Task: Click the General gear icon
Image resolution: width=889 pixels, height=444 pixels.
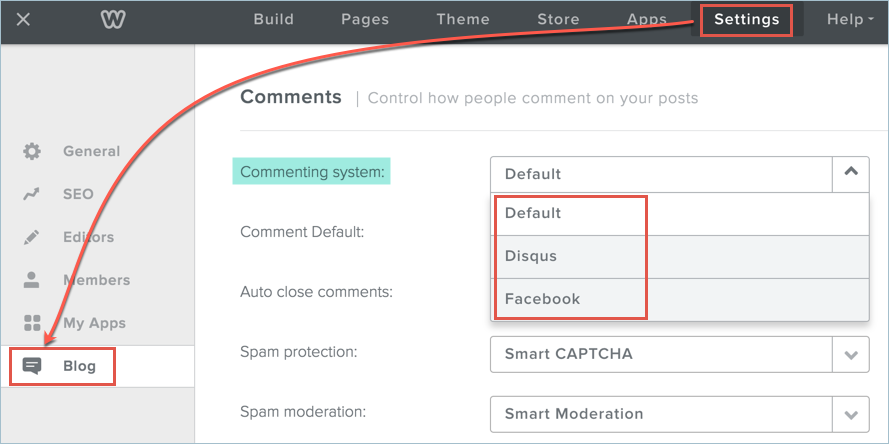Action: click(32, 151)
